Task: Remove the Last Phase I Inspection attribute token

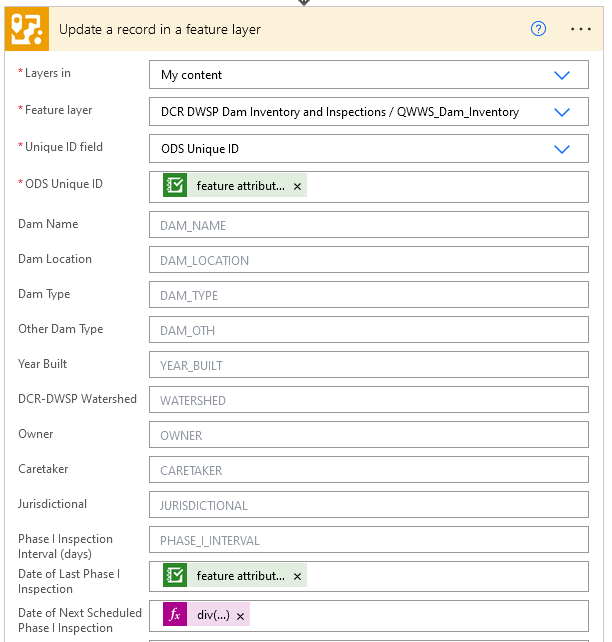Action: point(297,576)
